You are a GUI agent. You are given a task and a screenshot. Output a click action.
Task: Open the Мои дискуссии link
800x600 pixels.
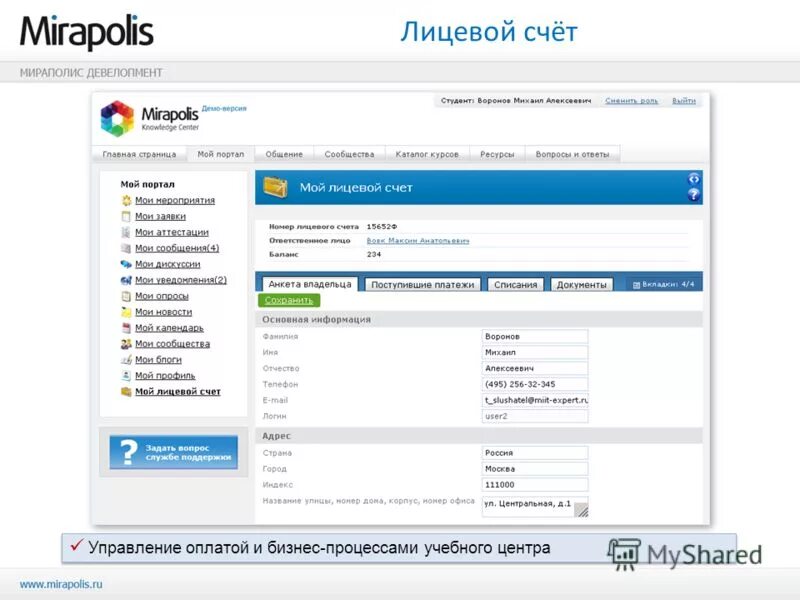point(168,264)
